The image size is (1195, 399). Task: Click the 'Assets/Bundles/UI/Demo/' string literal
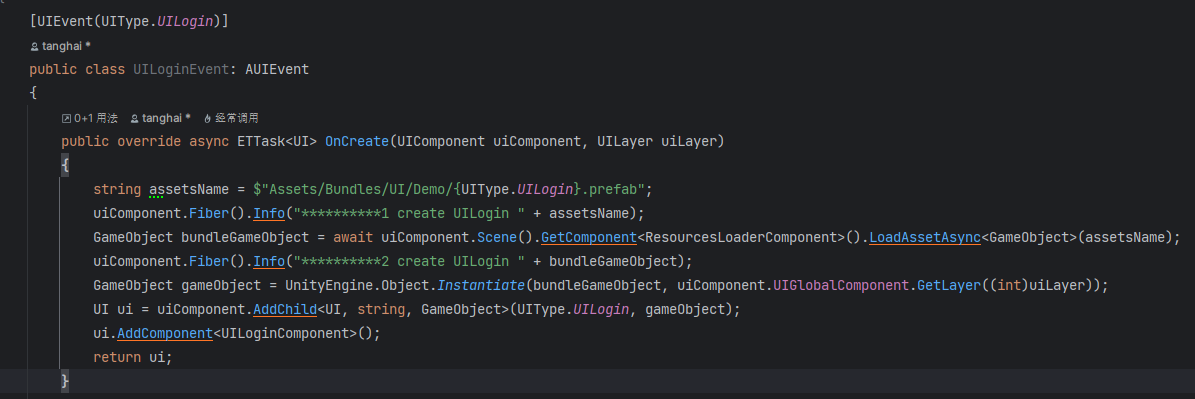pyautogui.click(x=360, y=190)
